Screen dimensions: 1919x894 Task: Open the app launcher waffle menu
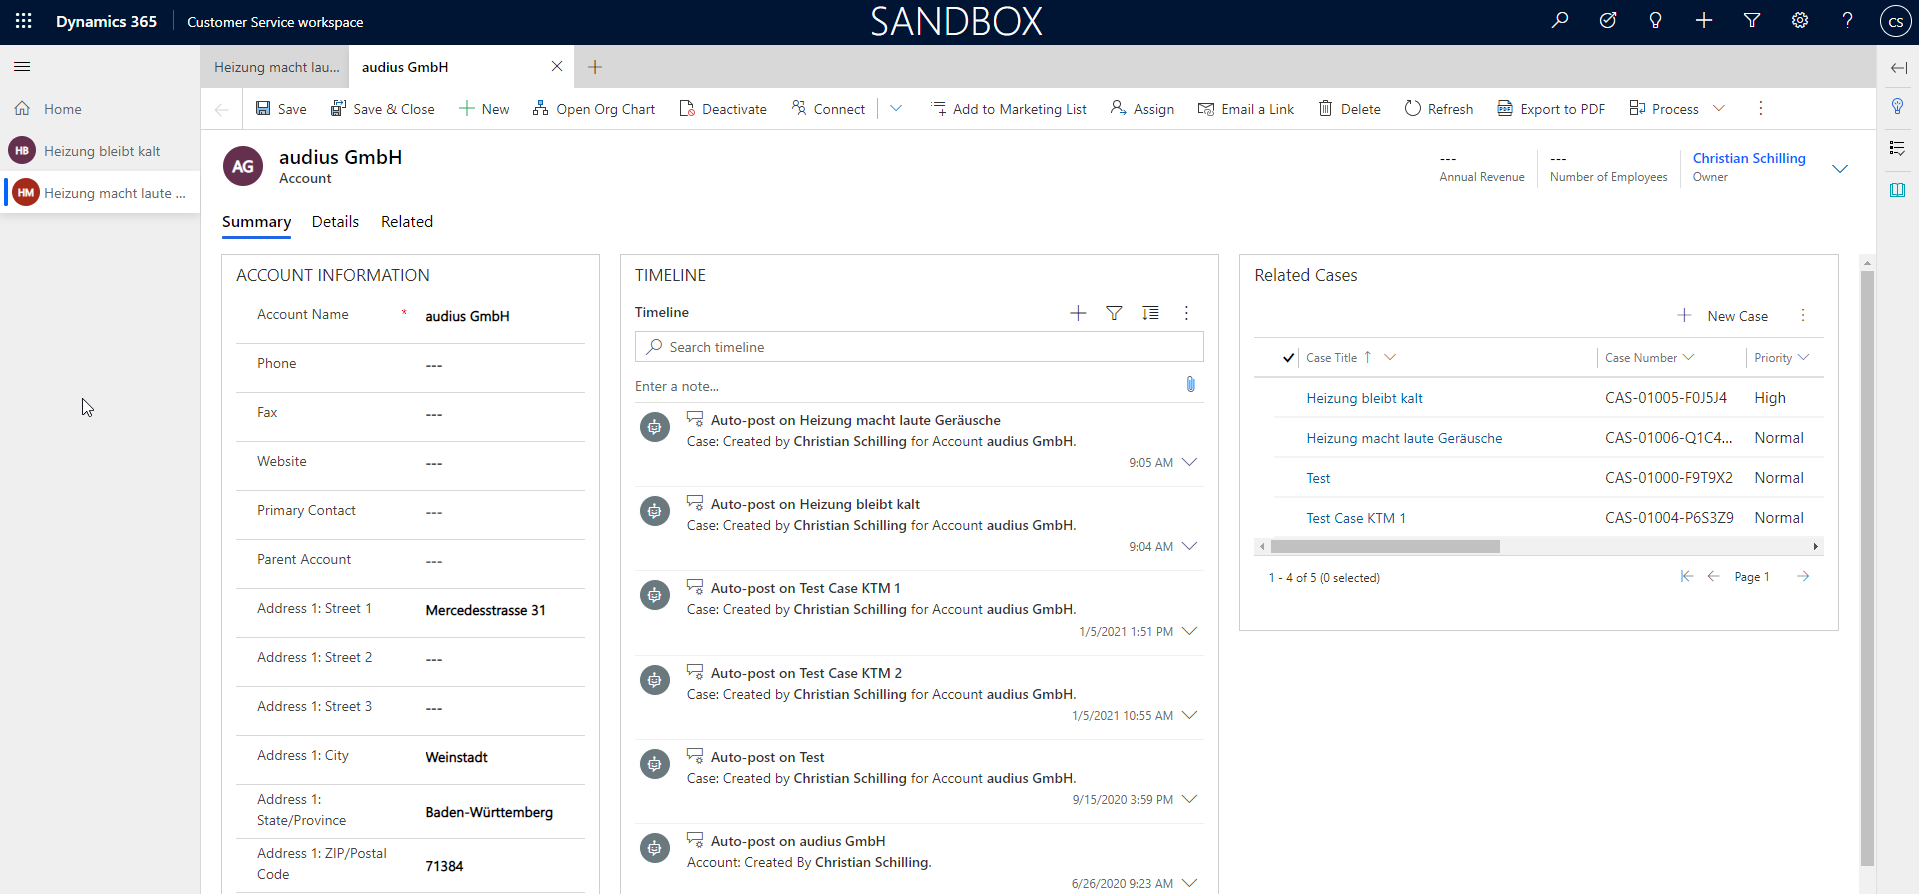(x=23, y=21)
